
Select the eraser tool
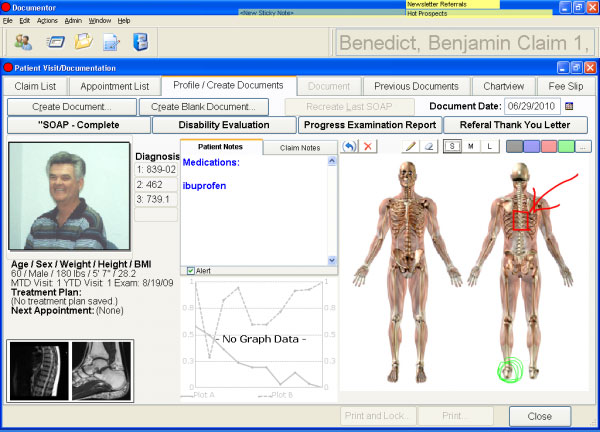pos(429,146)
